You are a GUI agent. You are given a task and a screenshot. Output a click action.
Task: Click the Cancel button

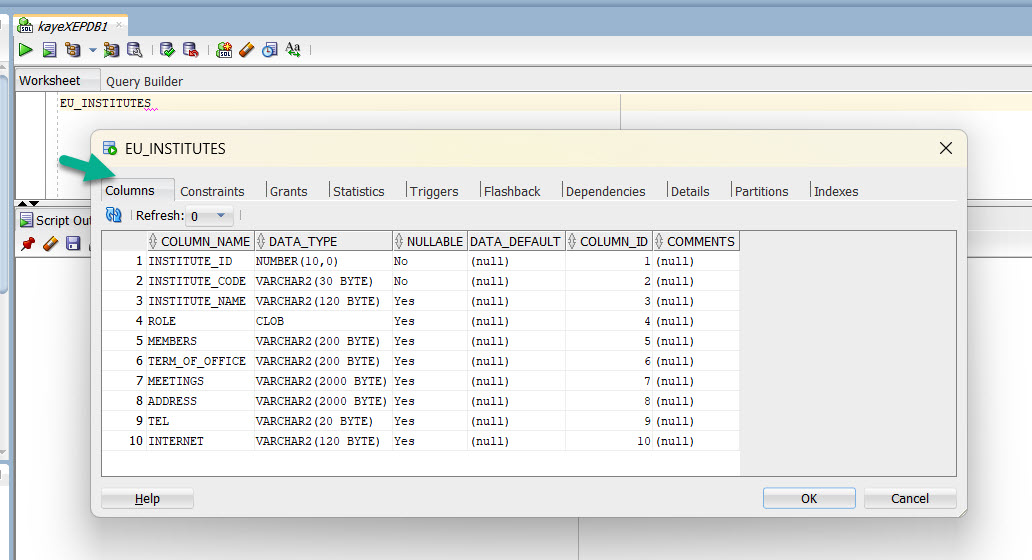[910, 498]
